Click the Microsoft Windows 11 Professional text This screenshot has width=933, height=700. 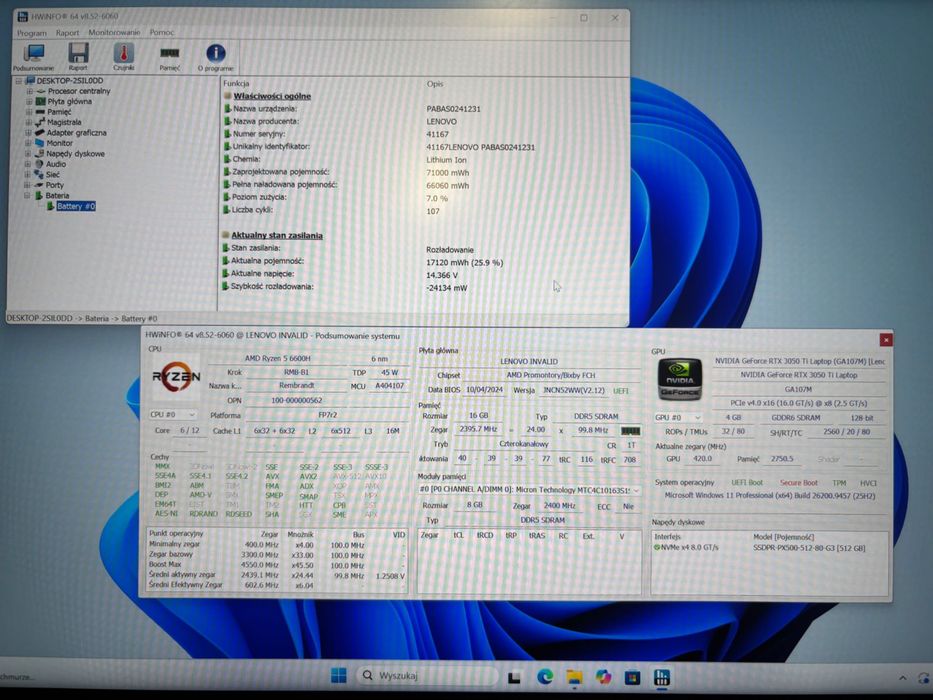(770, 495)
